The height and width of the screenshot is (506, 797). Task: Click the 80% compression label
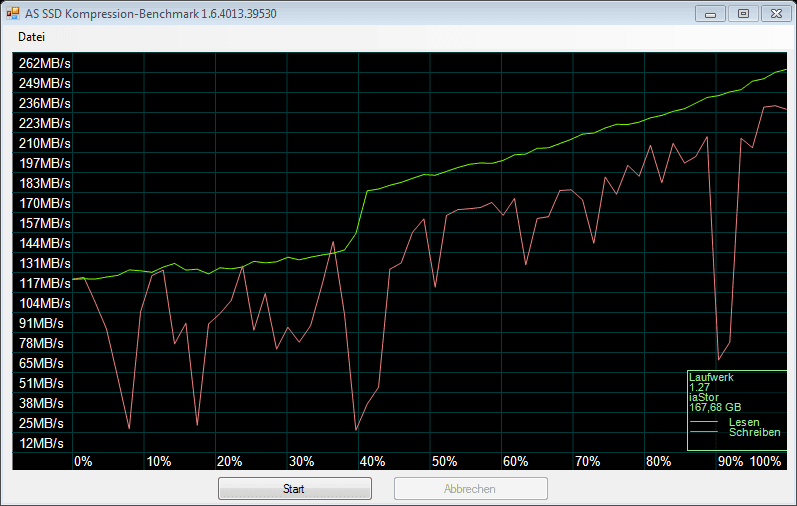658,461
